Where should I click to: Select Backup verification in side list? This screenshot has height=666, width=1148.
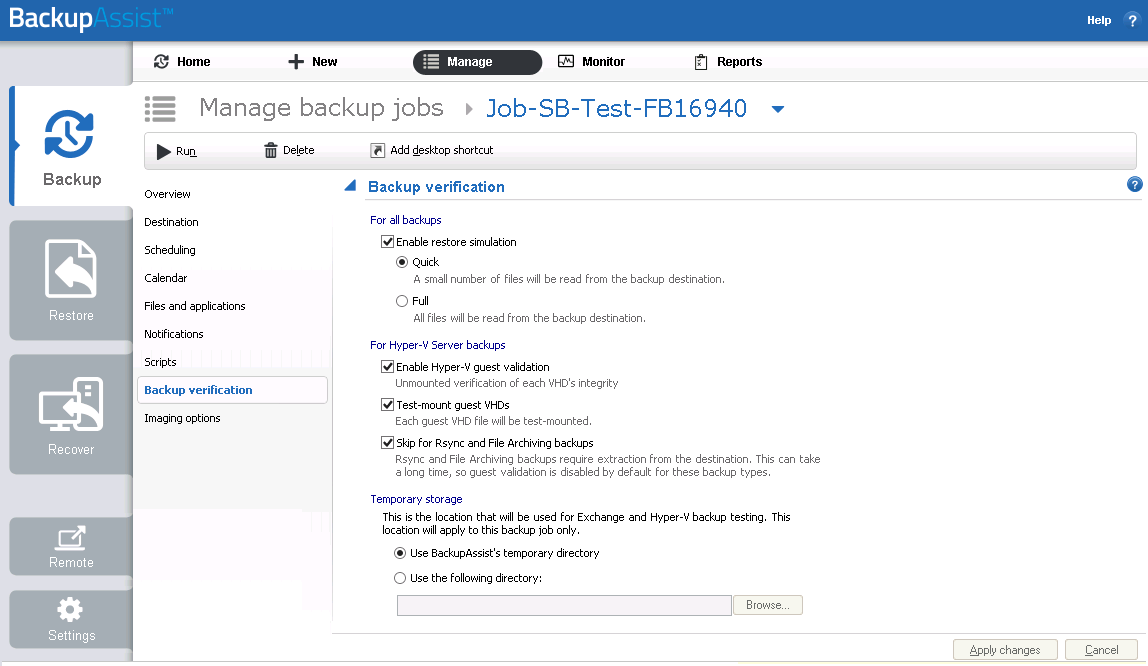click(232, 390)
